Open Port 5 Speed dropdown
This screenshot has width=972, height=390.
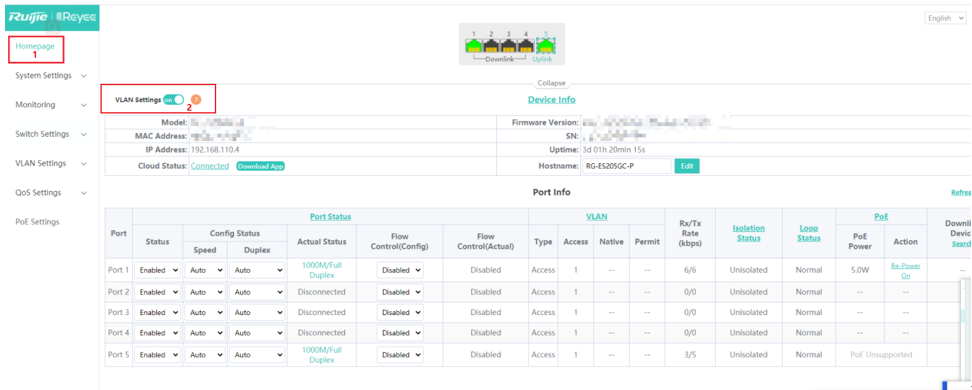[x=205, y=355]
